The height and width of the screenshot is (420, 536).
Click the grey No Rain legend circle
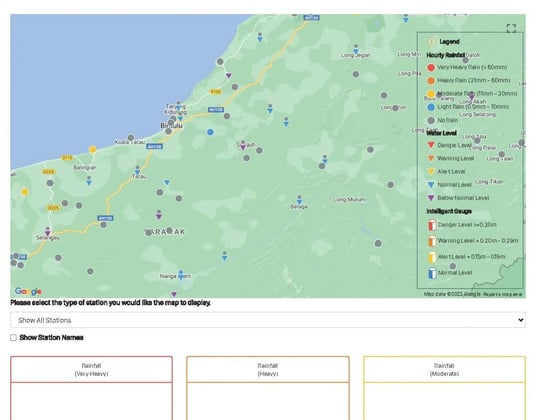point(431,120)
